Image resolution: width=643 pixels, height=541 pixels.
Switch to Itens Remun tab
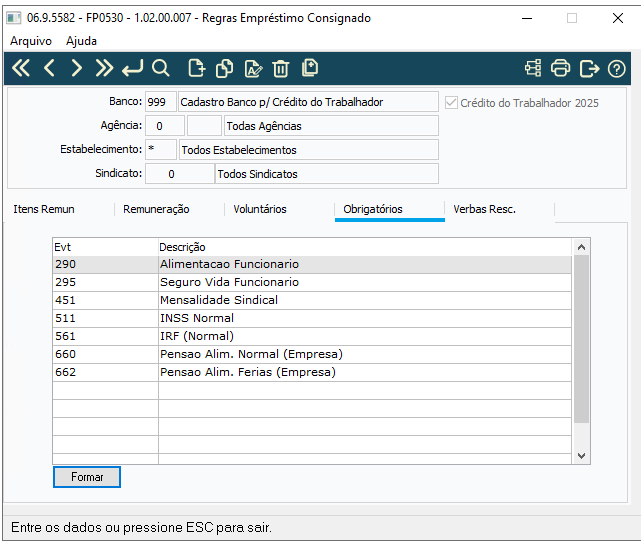[44, 209]
